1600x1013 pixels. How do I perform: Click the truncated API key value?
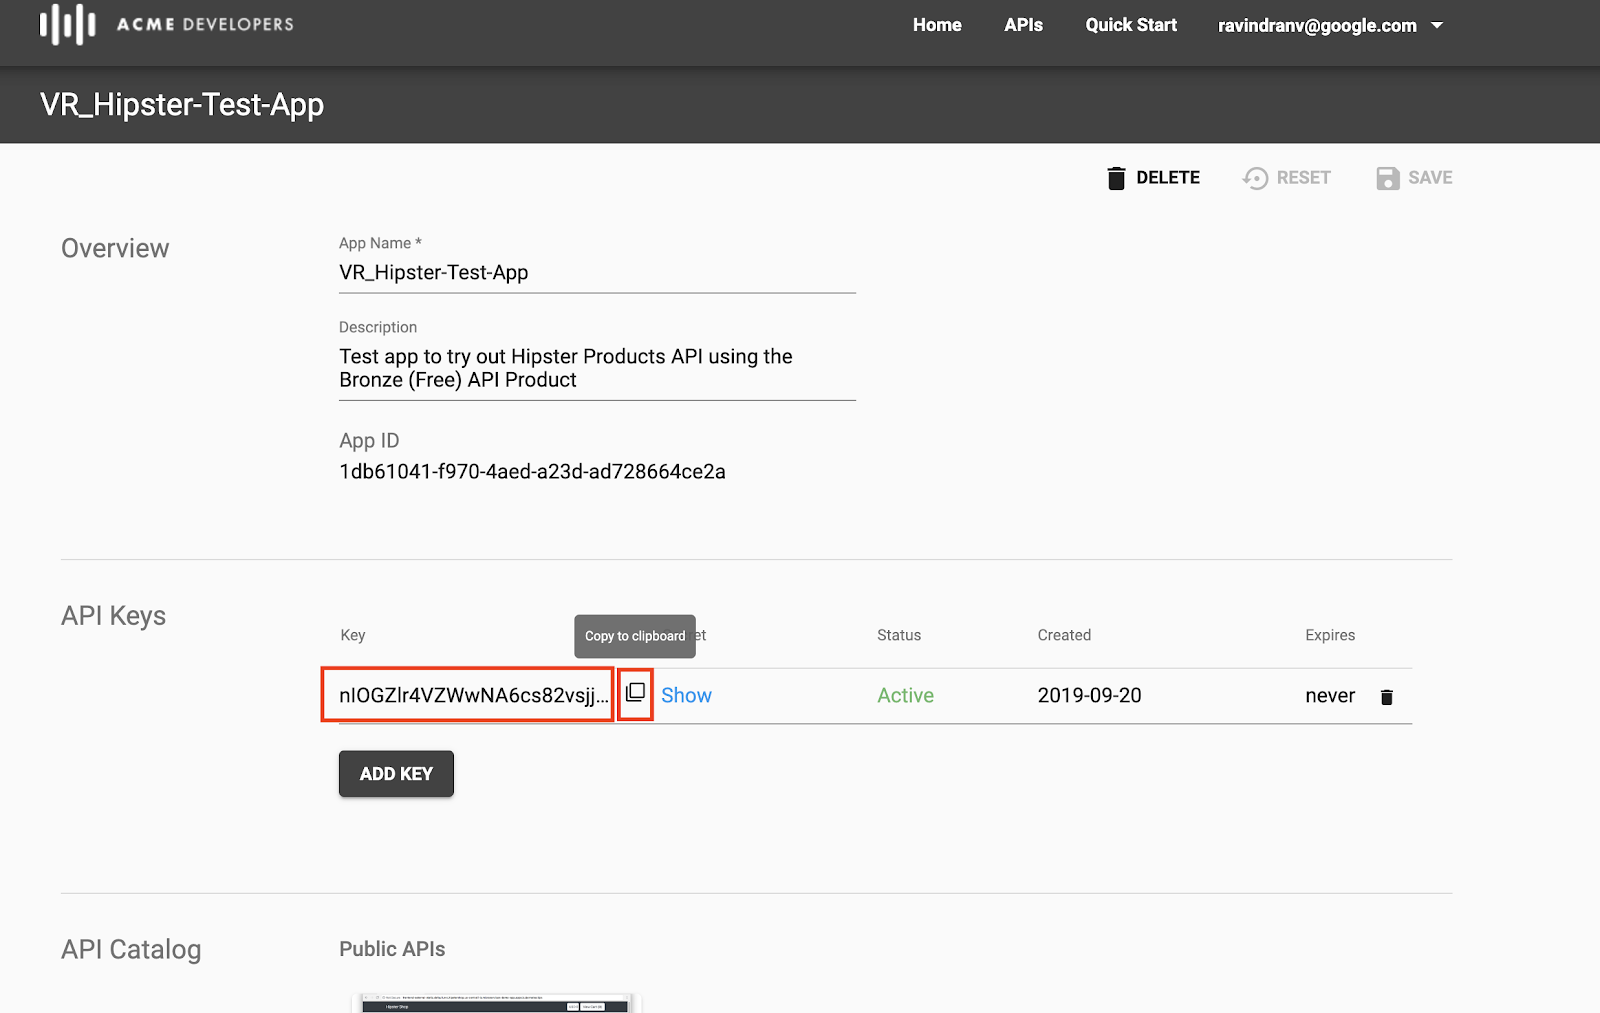coord(474,696)
